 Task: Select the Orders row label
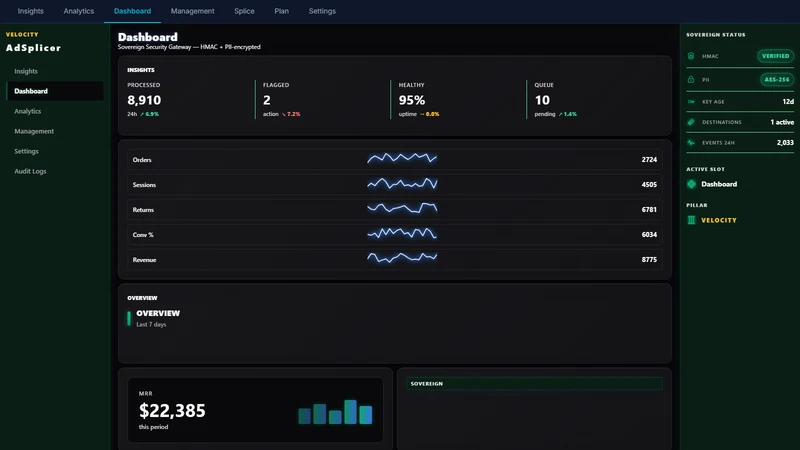[x=142, y=160]
